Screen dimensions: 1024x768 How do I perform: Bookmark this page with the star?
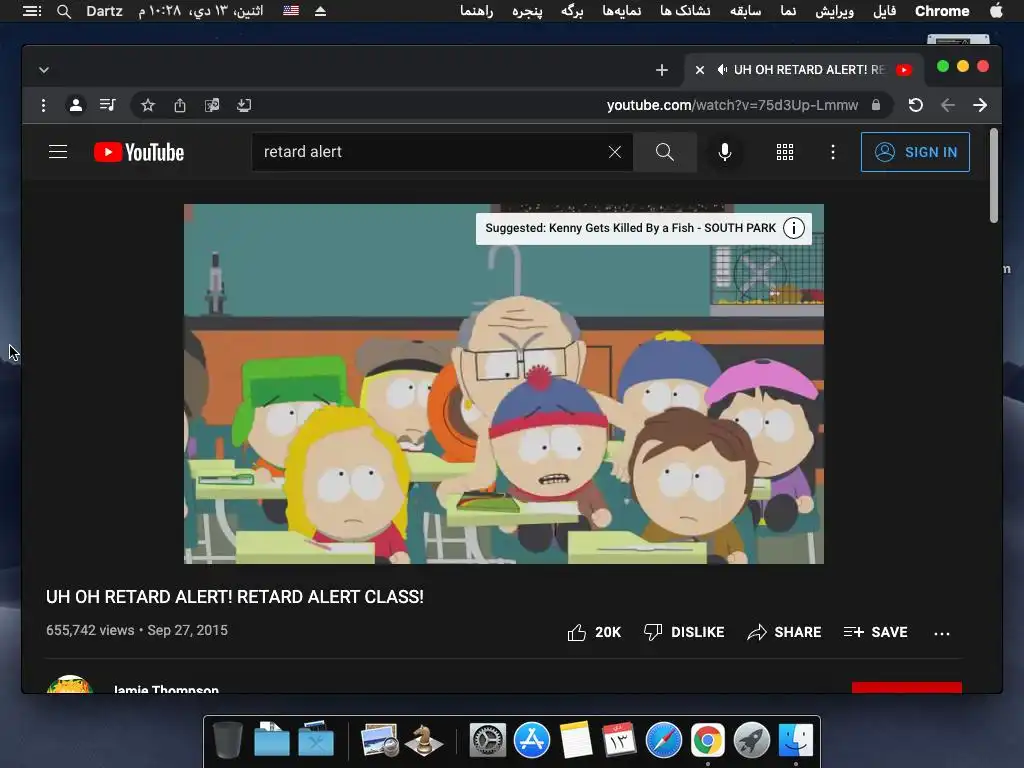[148, 105]
